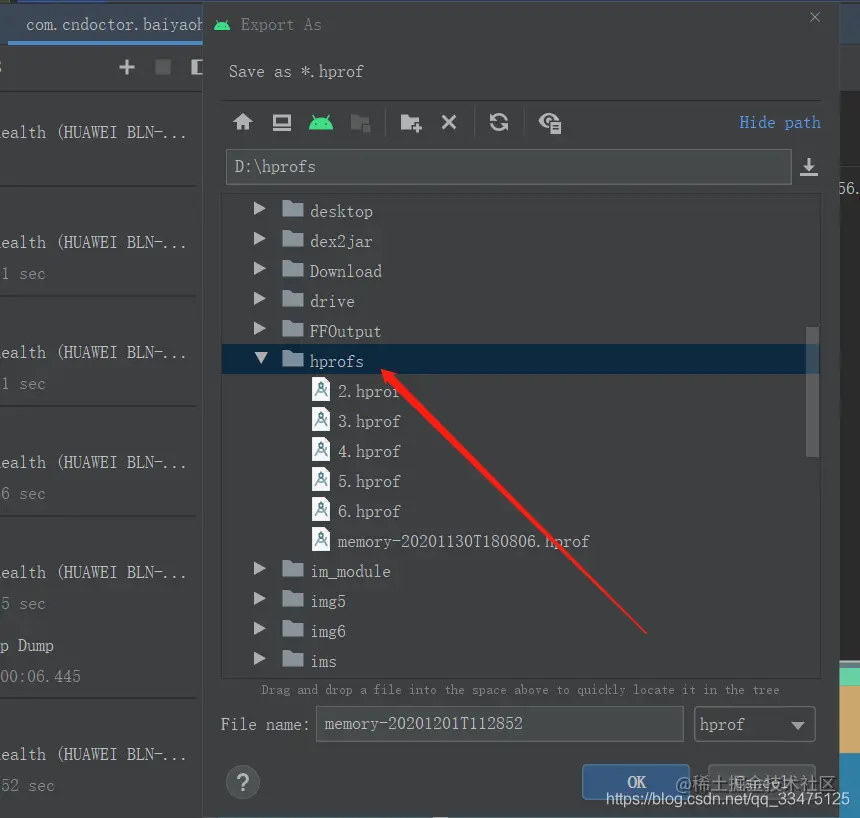Viewport: 860px width, 818px height.
Task: Click the D:\hprofs path field
Action: pyautogui.click(x=508, y=167)
